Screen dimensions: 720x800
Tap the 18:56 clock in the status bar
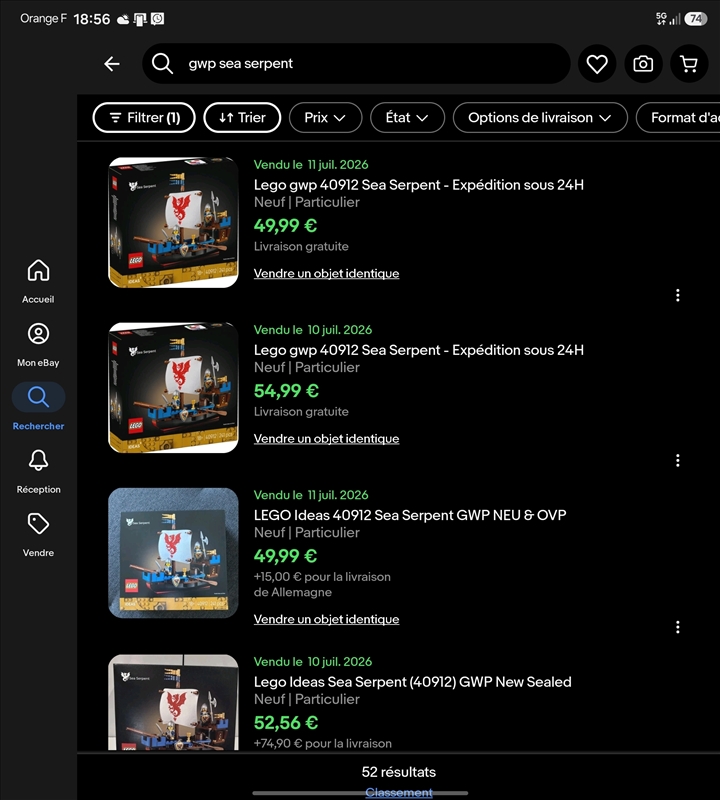[92, 19]
